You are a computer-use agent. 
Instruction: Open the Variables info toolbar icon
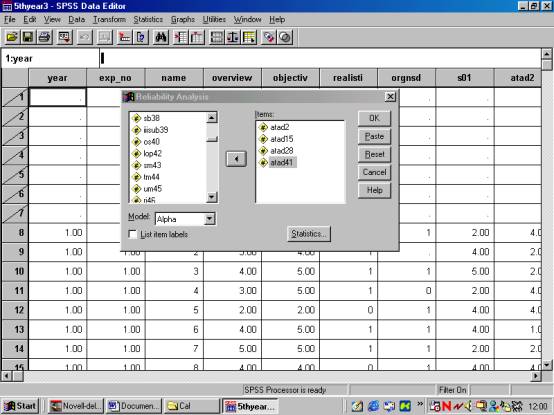click(140, 37)
